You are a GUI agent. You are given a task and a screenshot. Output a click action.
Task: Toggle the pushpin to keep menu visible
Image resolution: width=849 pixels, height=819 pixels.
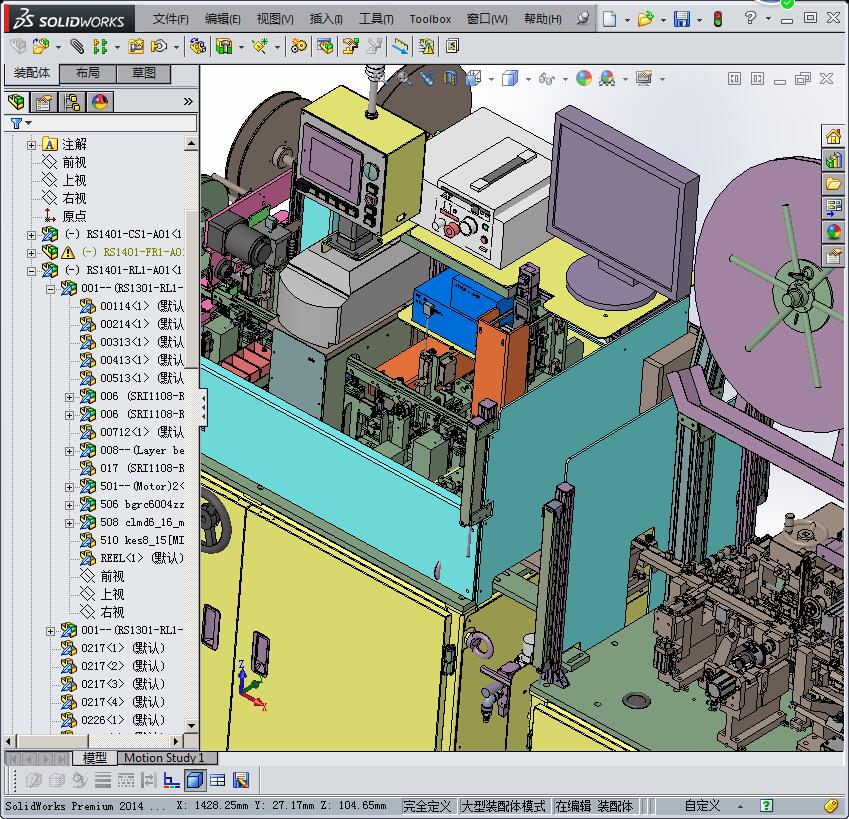pos(583,18)
